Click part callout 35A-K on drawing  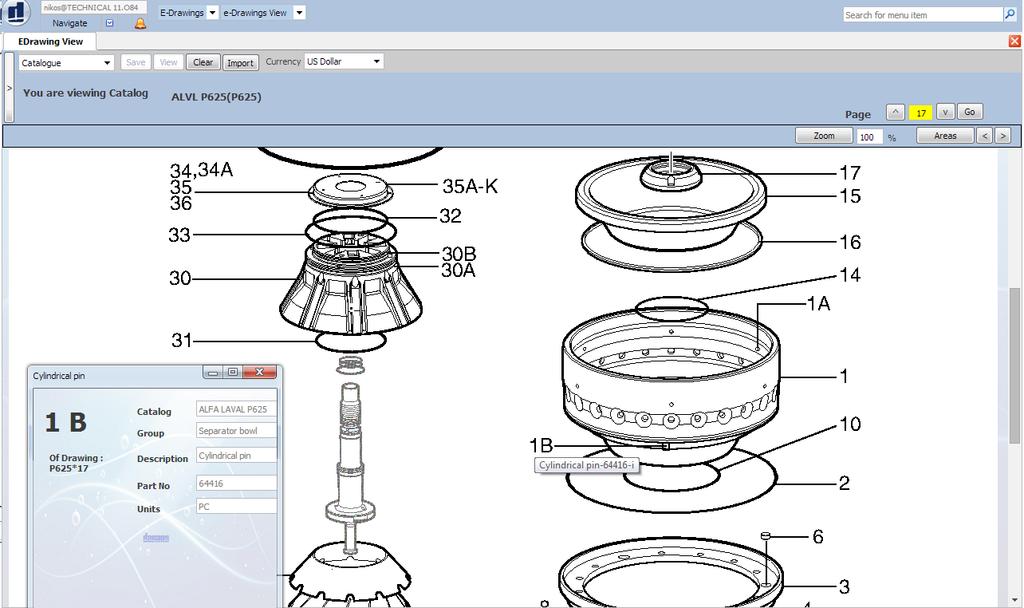470,187
